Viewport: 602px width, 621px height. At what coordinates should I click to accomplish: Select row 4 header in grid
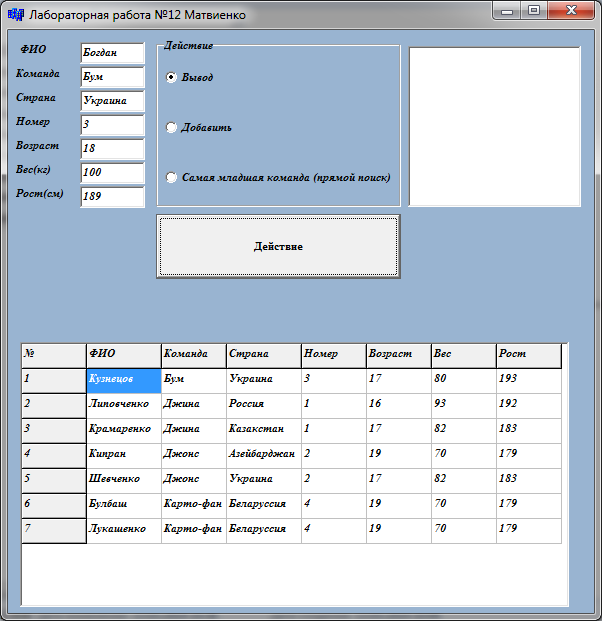[x=54, y=454]
